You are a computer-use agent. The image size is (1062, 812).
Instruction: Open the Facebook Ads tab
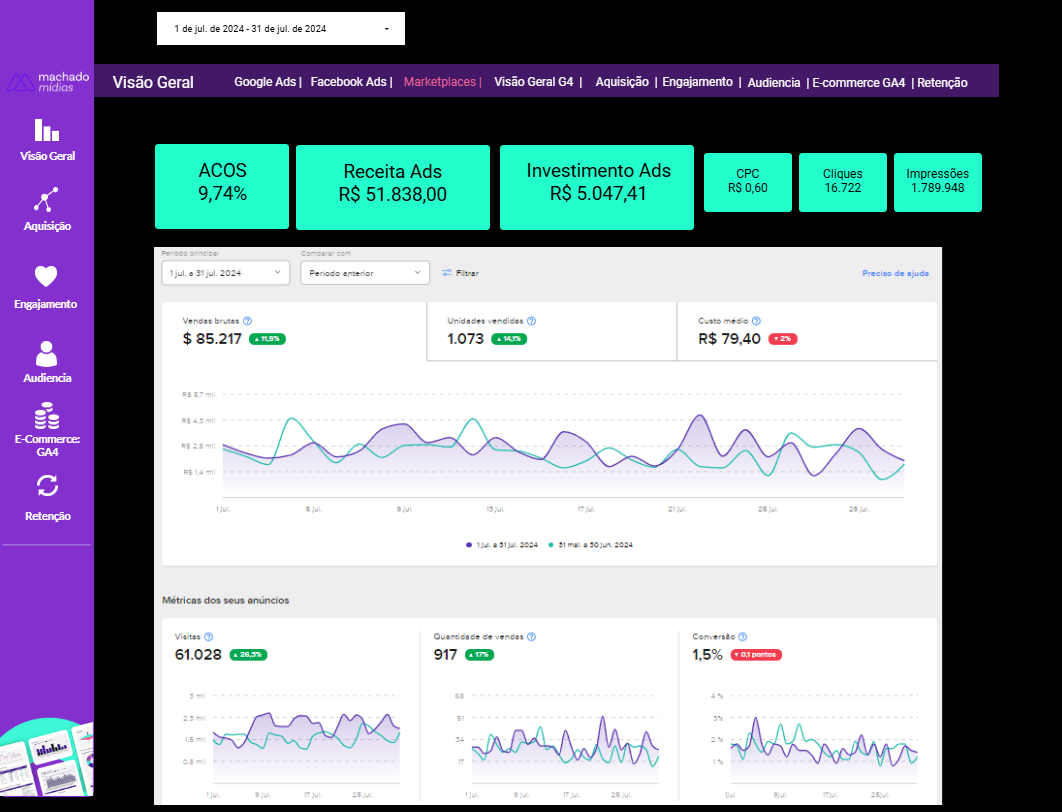348,82
